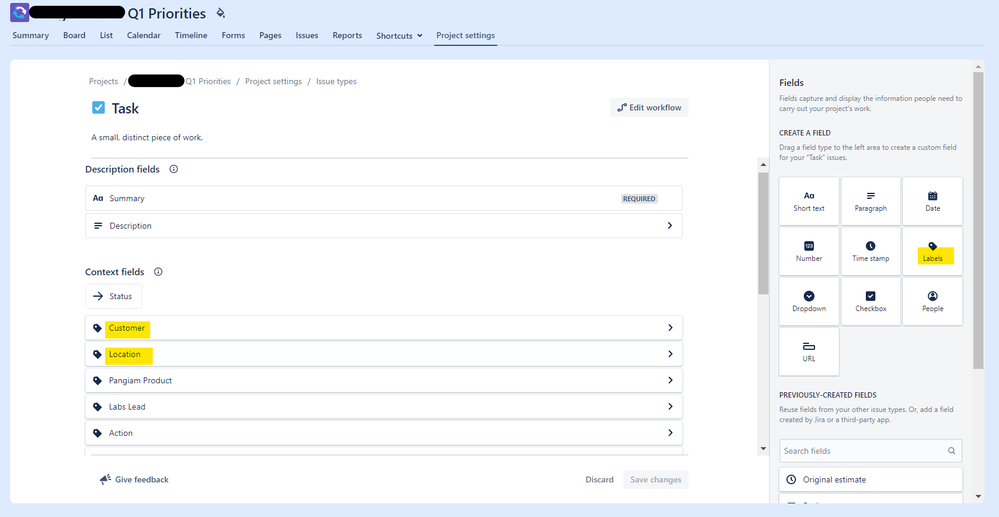This screenshot has height=517, width=999.
Task: Click the Summary field row
Action: [x=384, y=198]
